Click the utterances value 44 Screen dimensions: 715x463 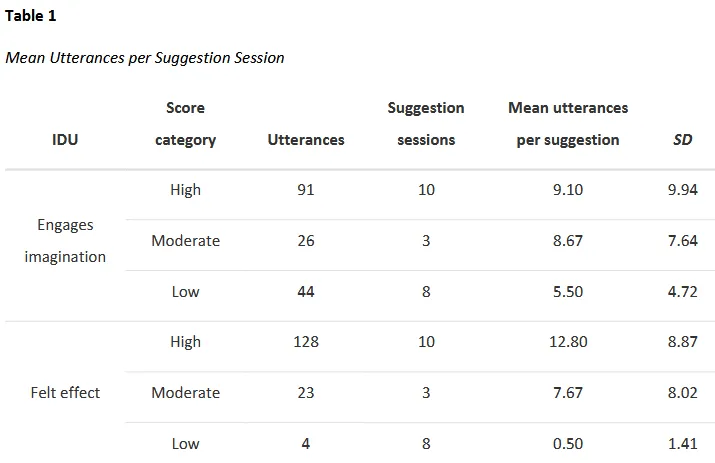306,292
